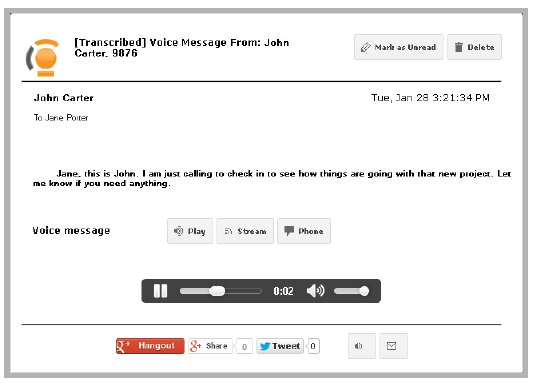The image size is (534, 385).
Task: Send voice message to Phone
Action: (x=304, y=231)
